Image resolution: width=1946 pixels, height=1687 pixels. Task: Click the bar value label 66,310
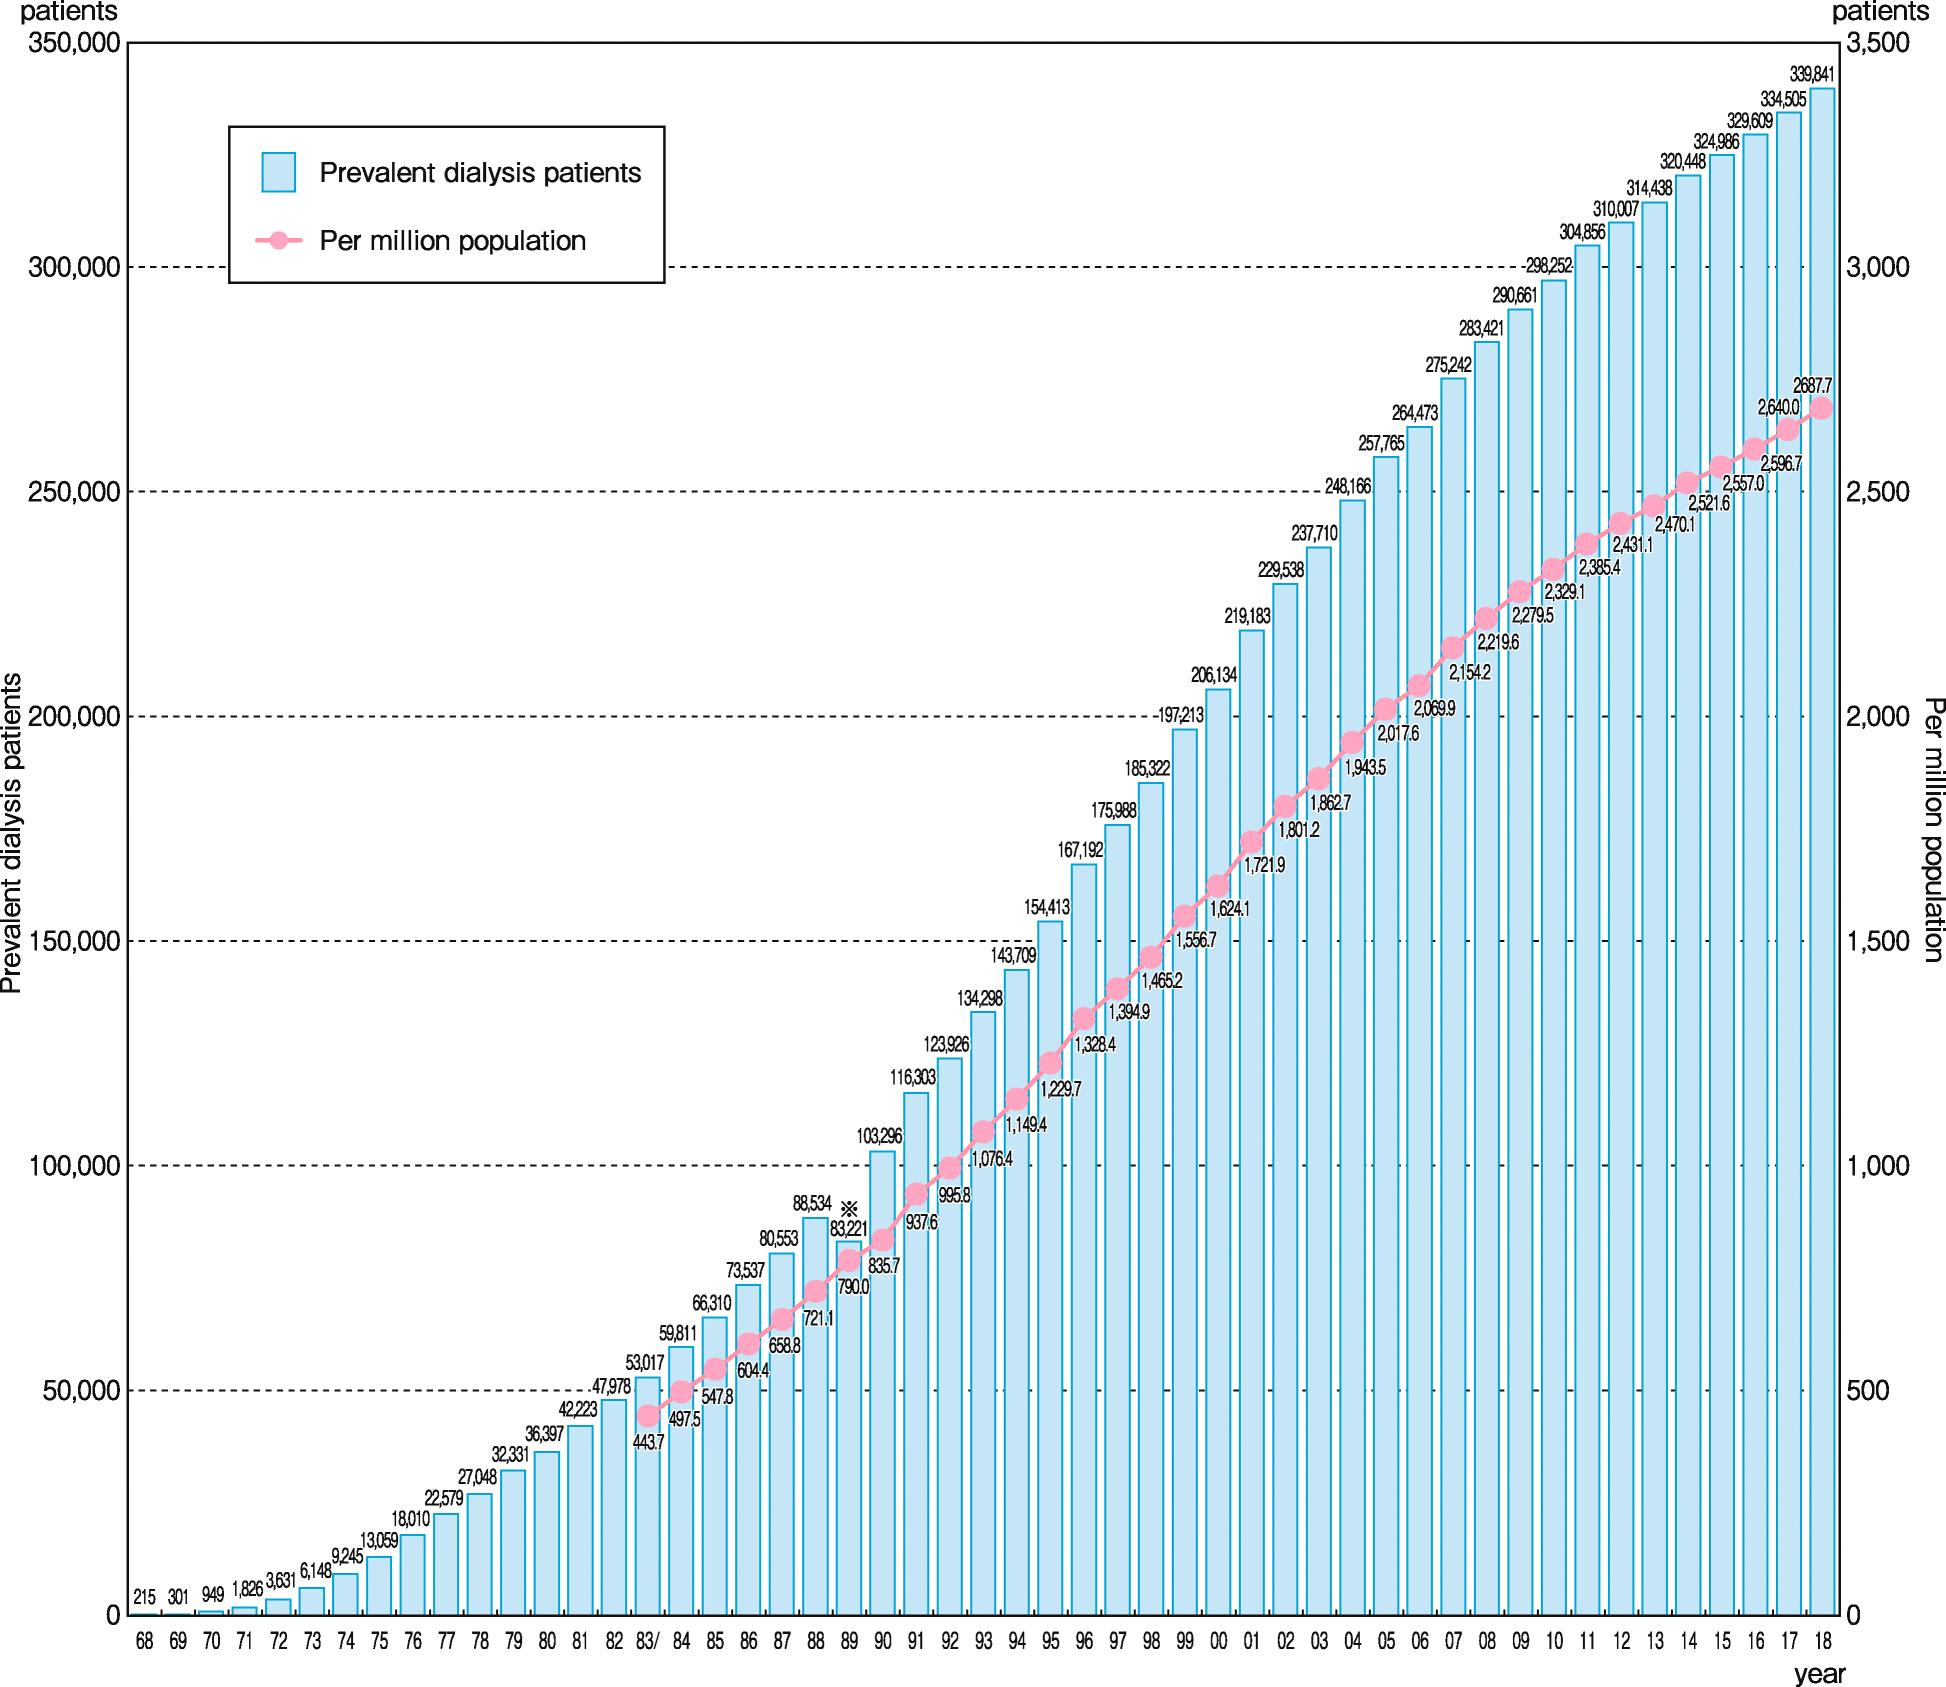click(x=711, y=1304)
